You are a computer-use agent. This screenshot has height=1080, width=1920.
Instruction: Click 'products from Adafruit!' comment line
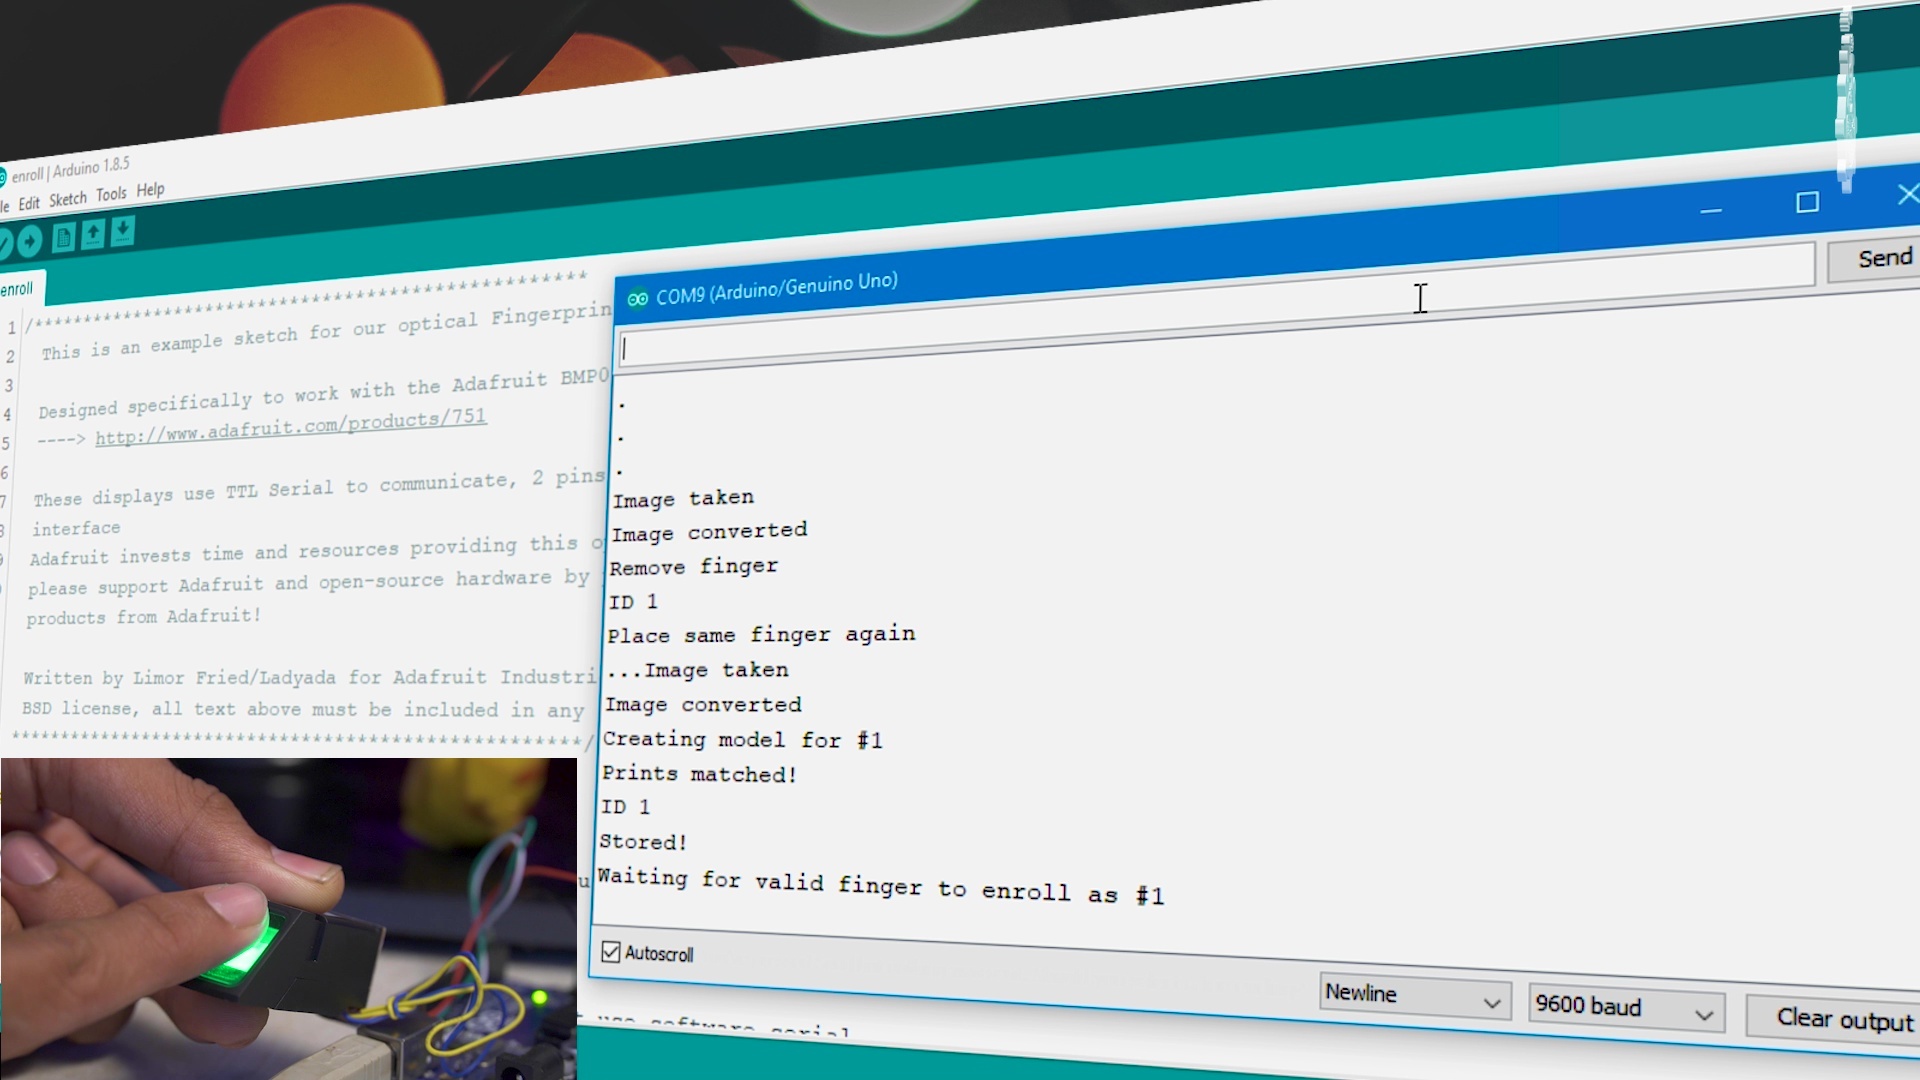click(143, 617)
